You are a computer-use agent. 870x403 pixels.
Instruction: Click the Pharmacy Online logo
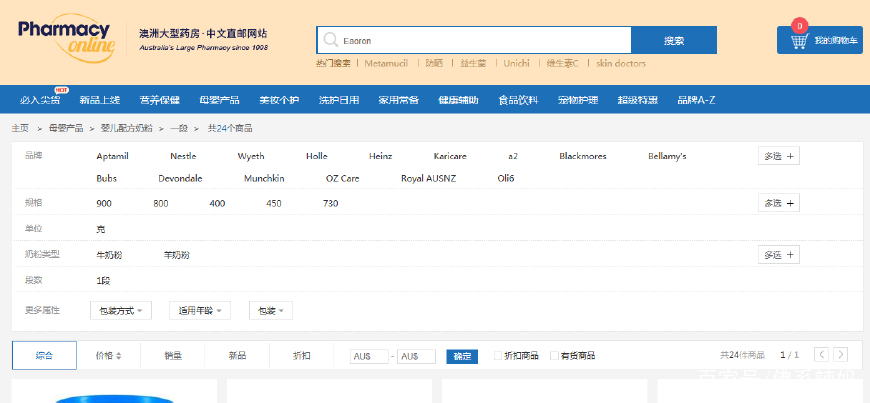pos(64,38)
